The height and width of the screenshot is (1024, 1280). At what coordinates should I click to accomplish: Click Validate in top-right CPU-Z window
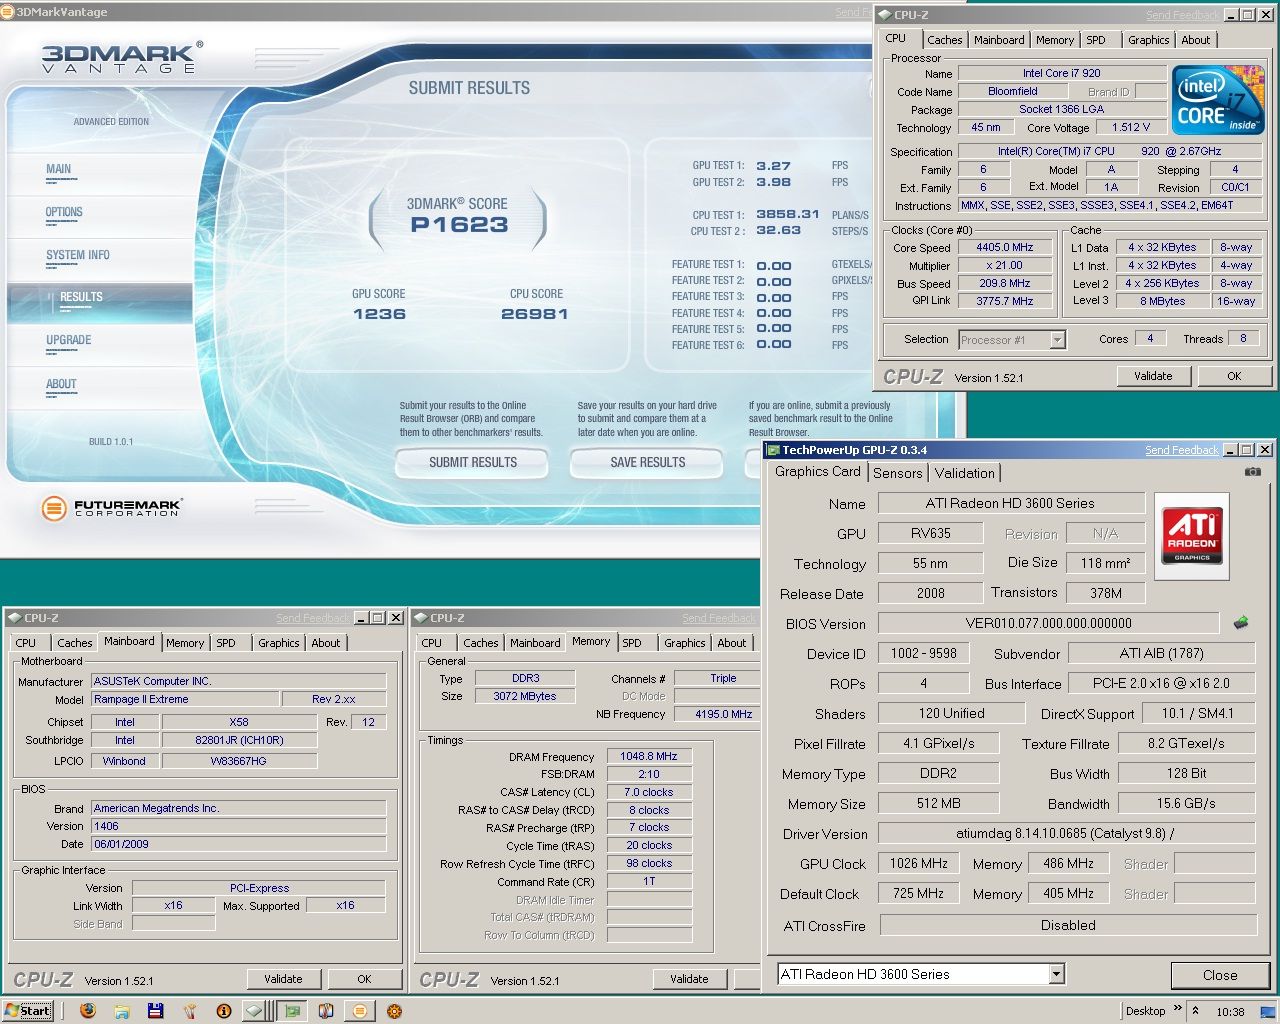[1153, 376]
